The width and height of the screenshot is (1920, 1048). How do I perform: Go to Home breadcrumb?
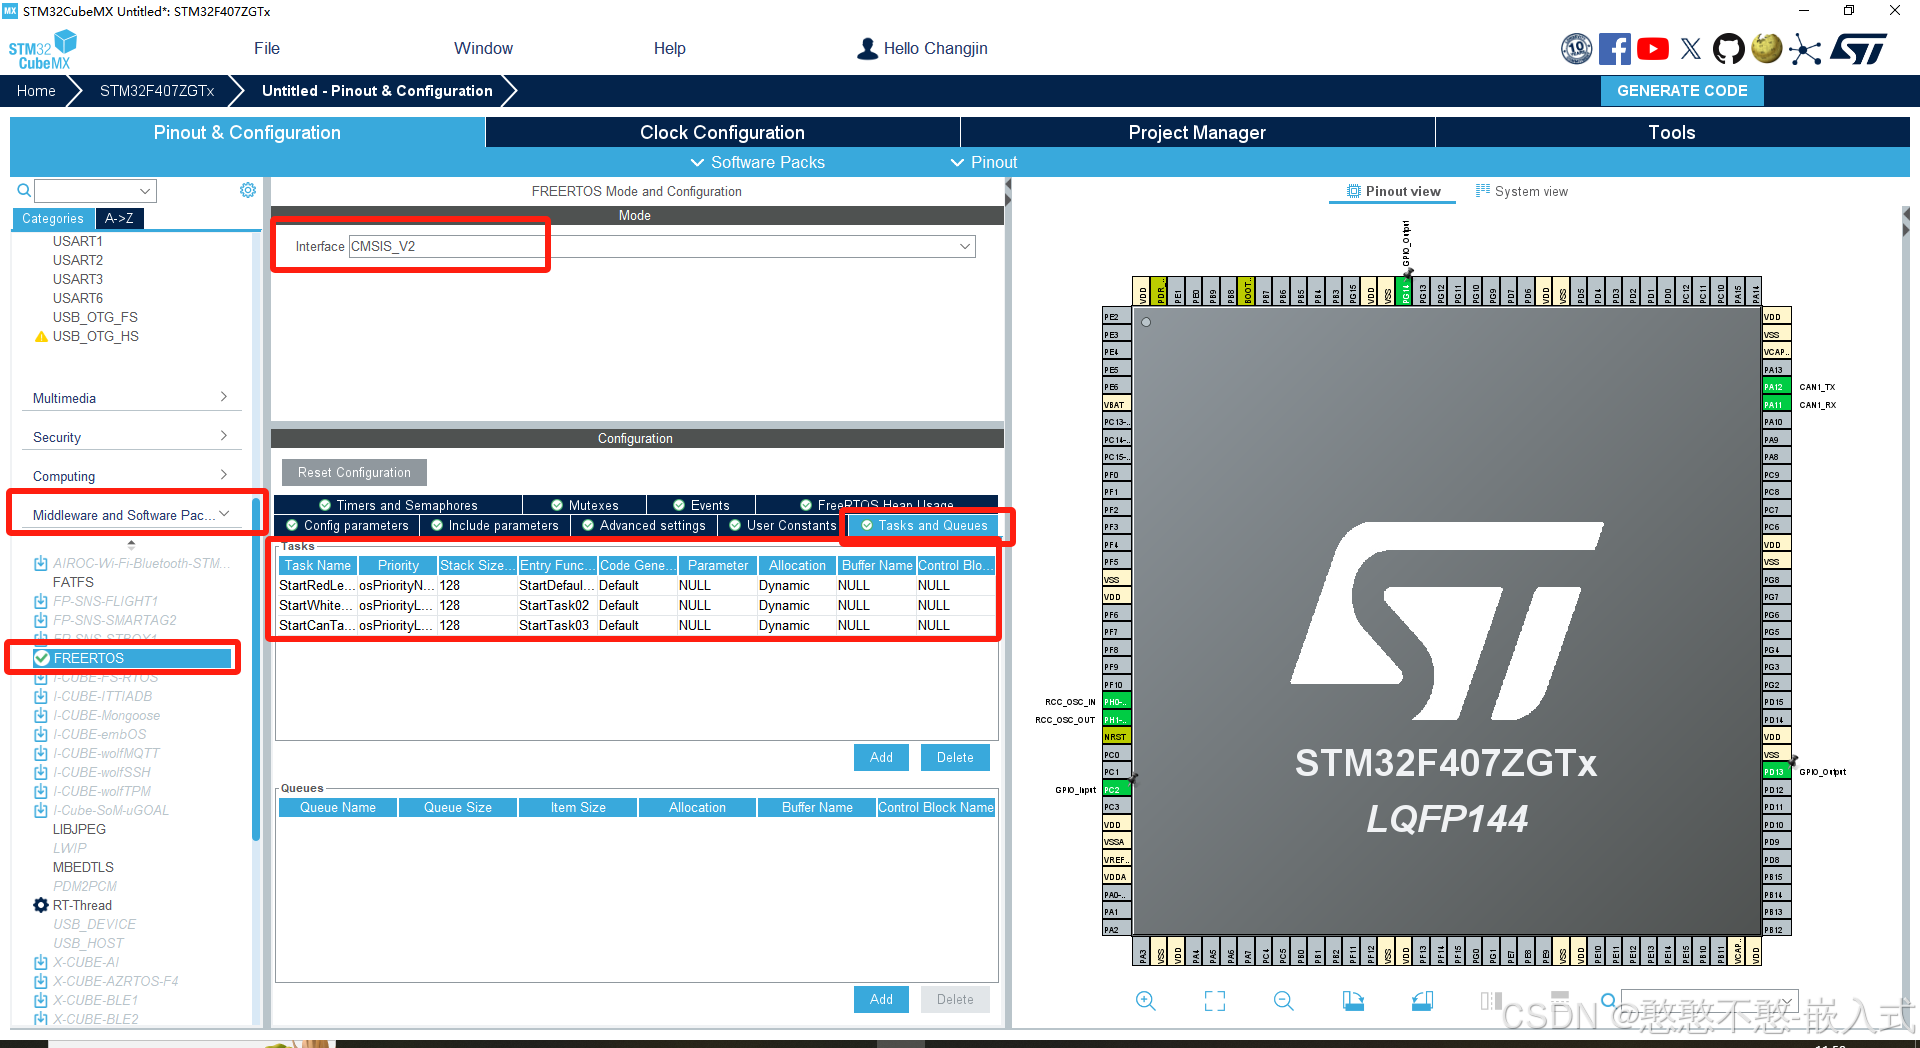click(x=36, y=90)
